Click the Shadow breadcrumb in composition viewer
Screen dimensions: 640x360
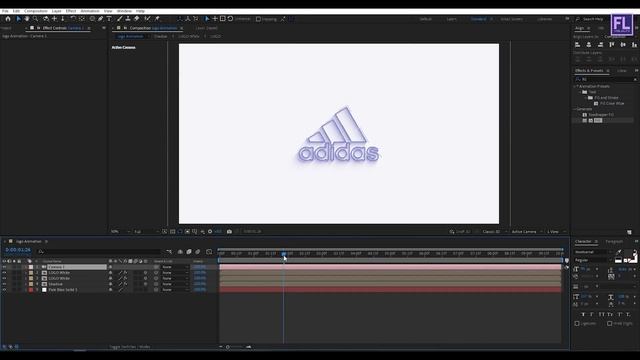coord(160,36)
